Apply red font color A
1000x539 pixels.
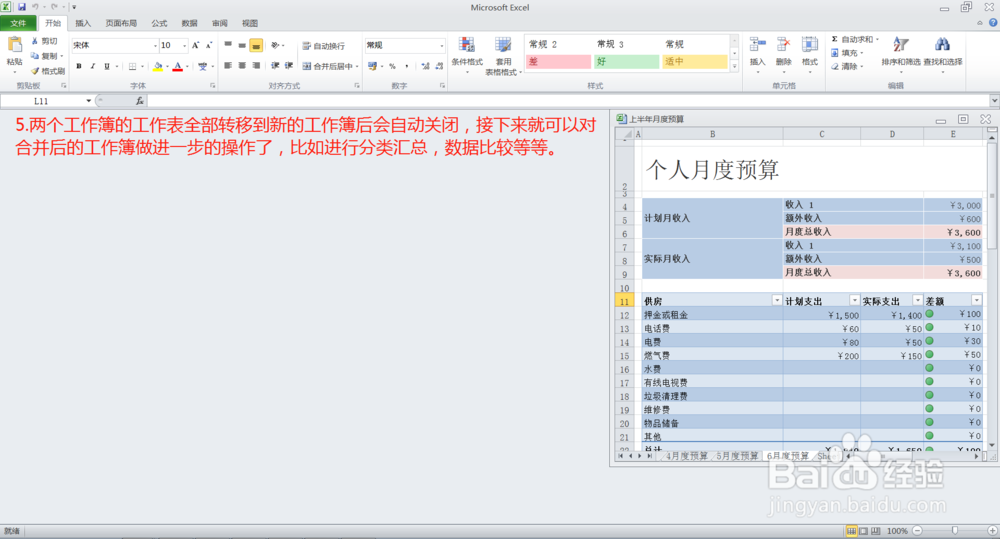click(x=178, y=66)
